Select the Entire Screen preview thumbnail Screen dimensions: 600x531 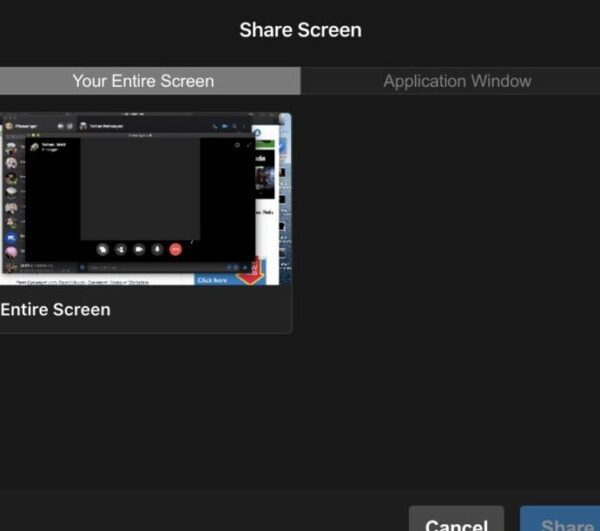point(145,199)
